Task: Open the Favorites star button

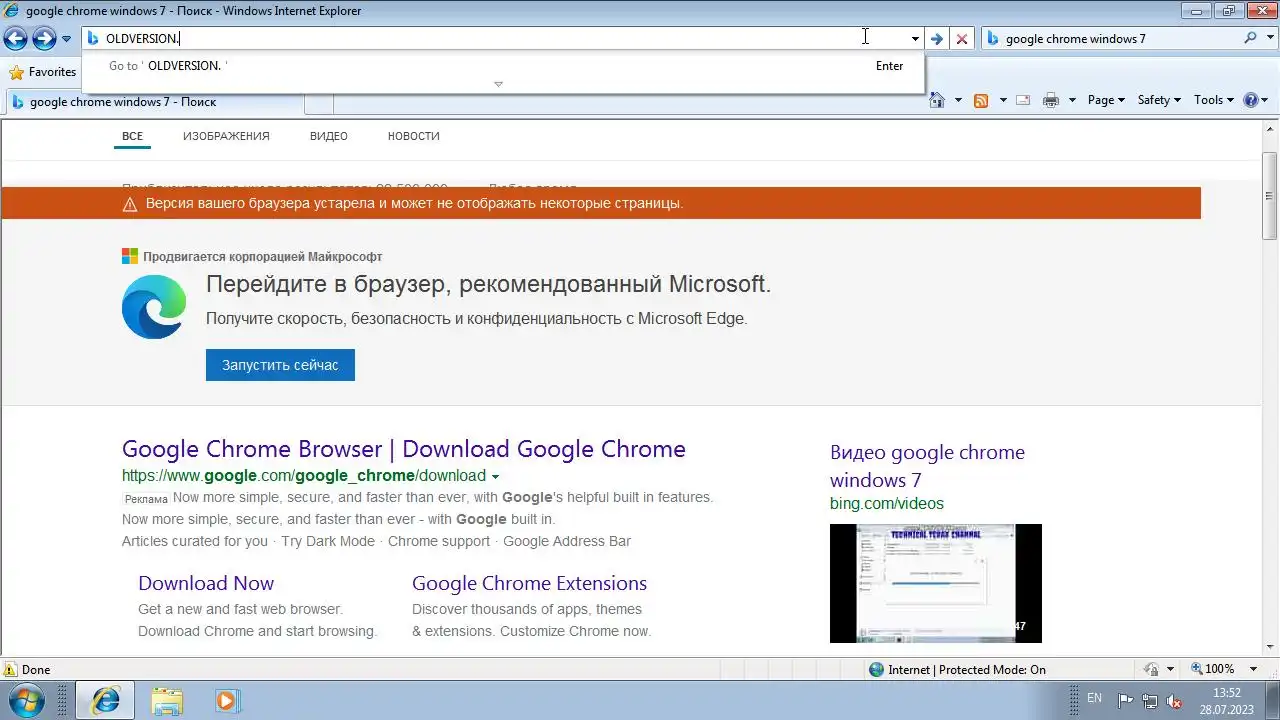Action: (x=43, y=72)
